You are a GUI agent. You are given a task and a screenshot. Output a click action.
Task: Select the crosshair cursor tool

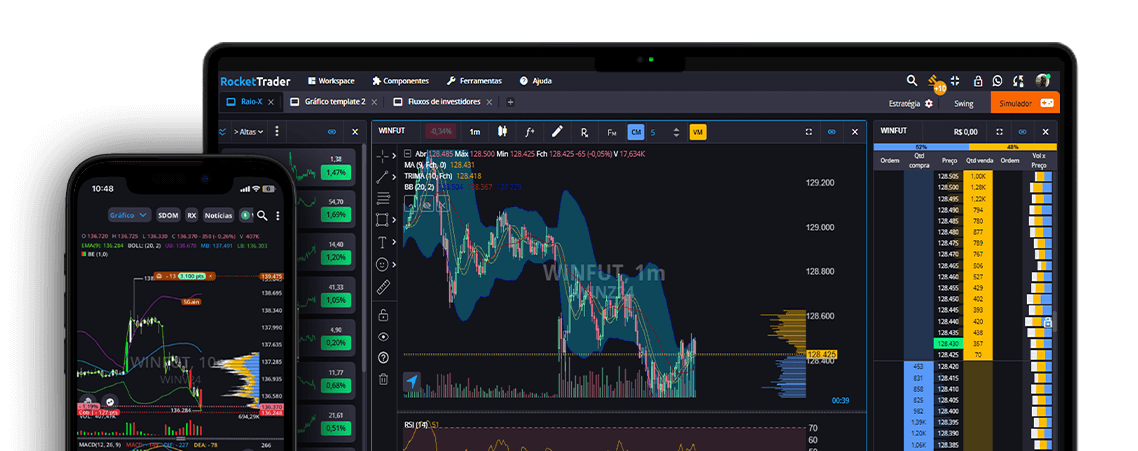(x=382, y=155)
